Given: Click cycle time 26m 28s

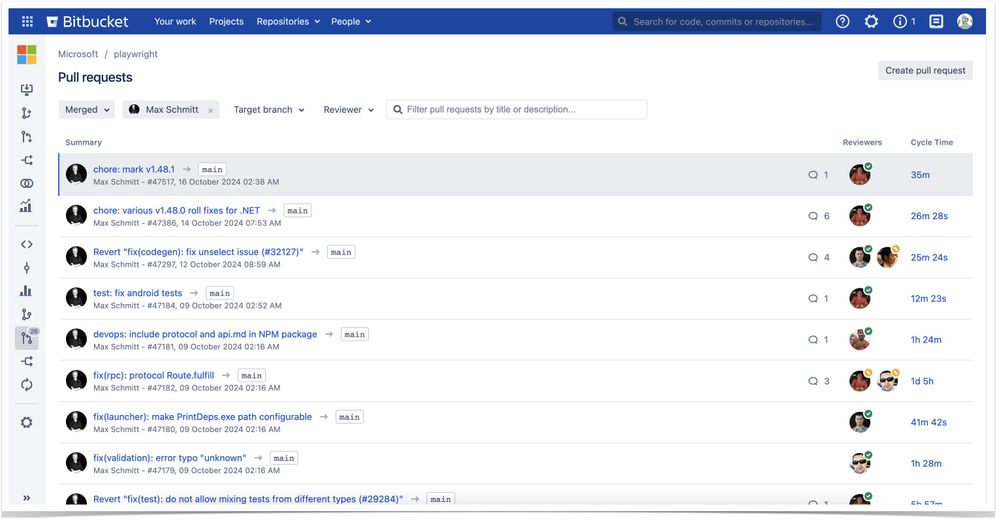Looking at the screenshot, I should pyautogui.click(x=929, y=216).
